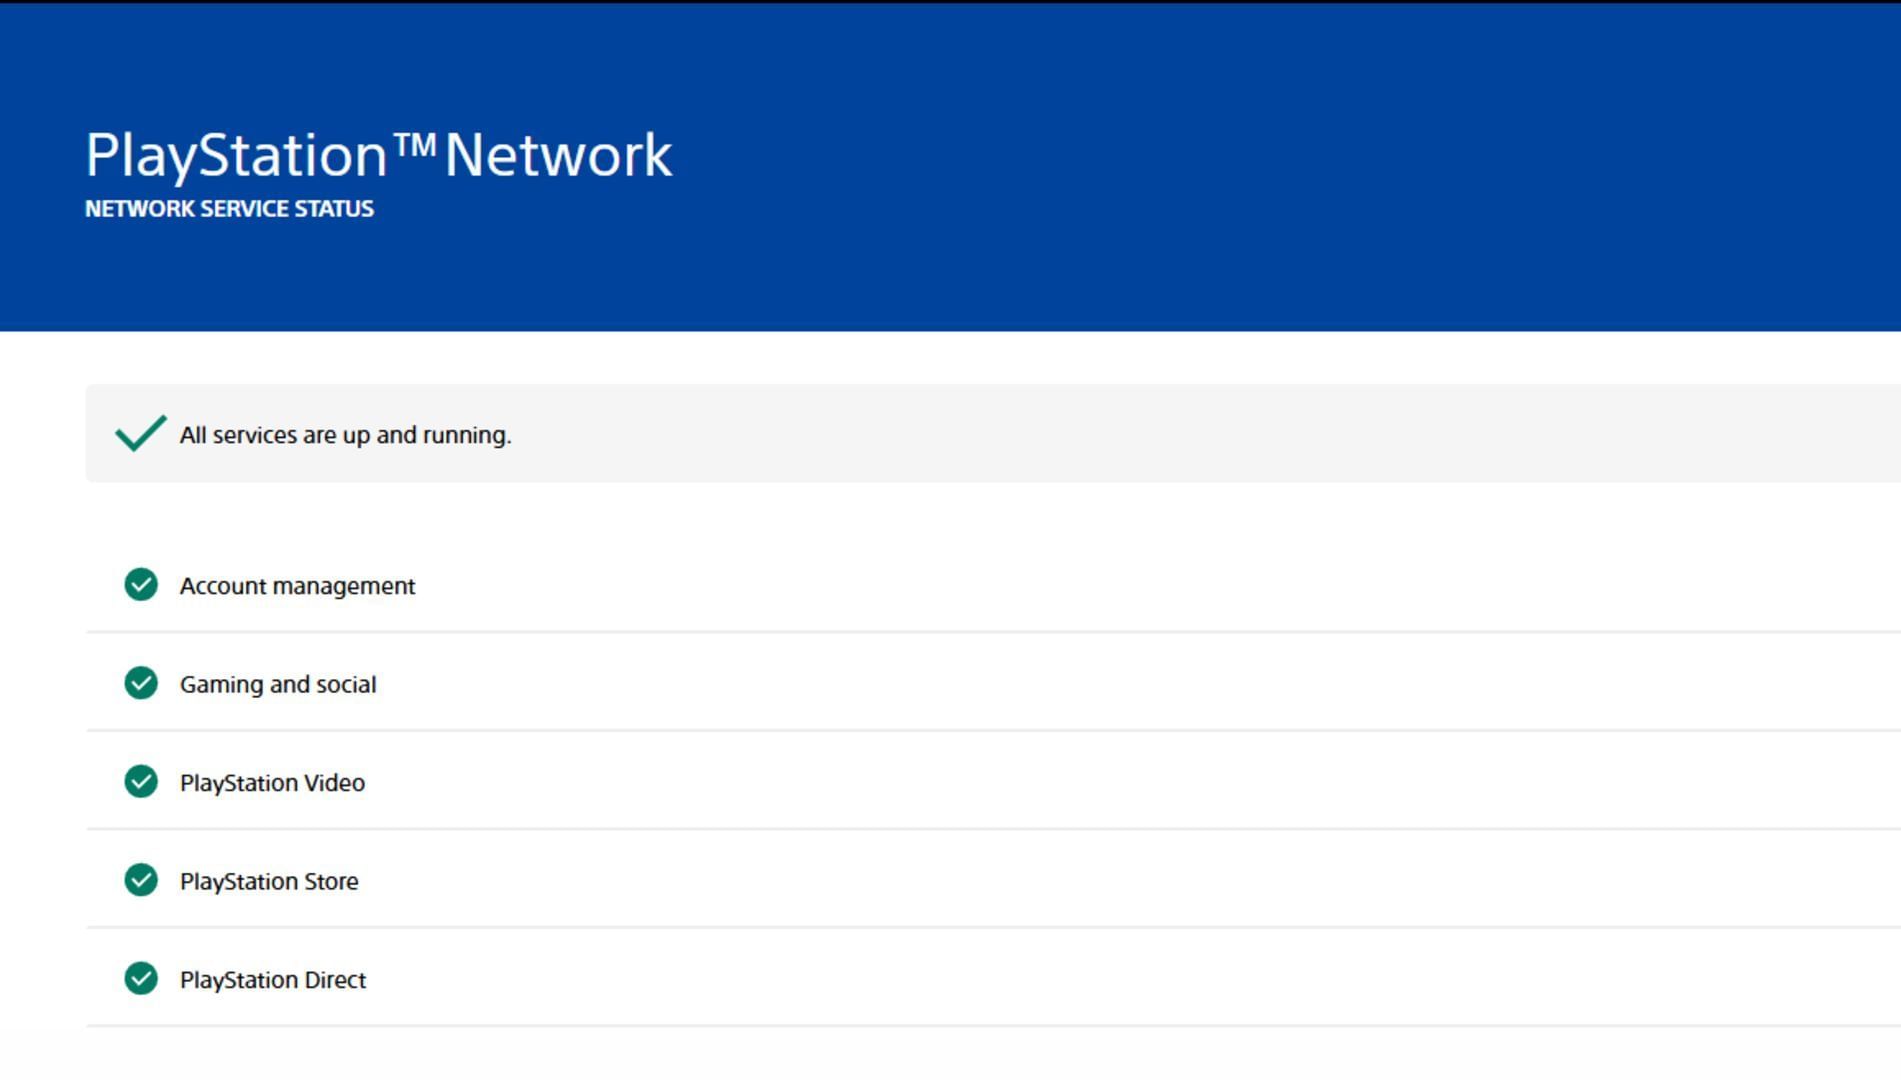Click Gaming and social status check icon

pyautogui.click(x=141, y=683)
